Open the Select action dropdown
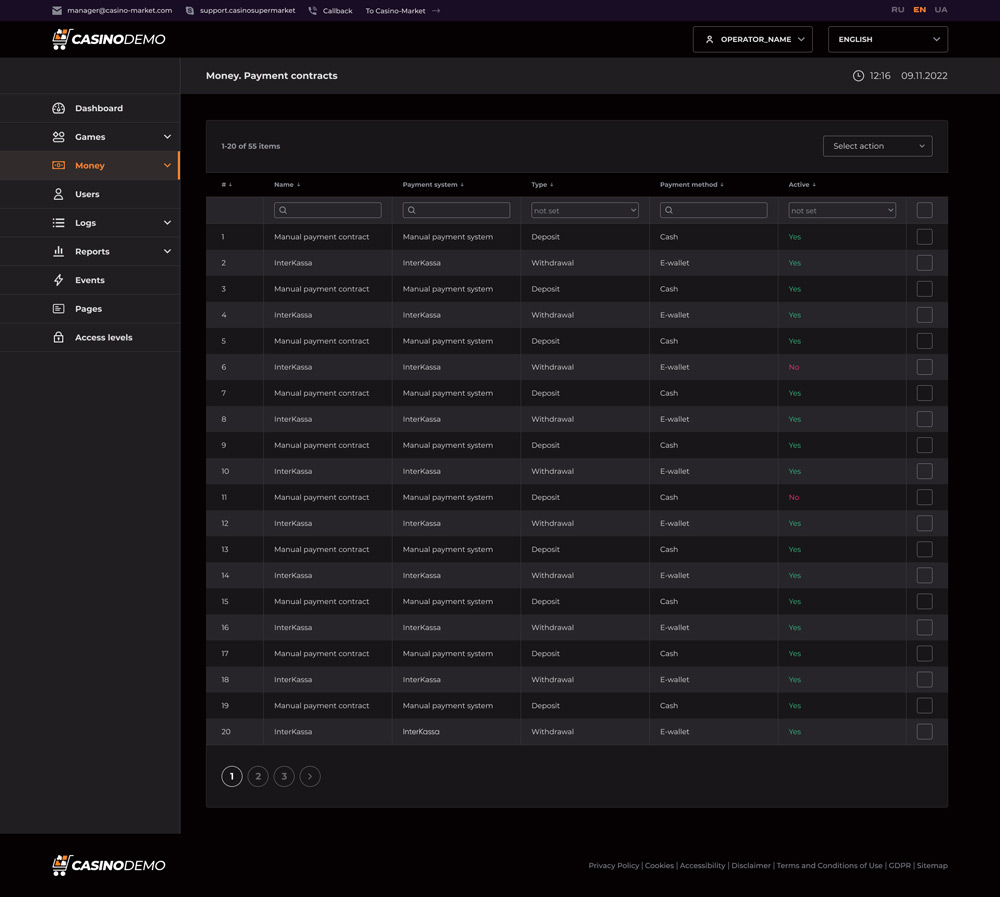The width and height of the screenshot is (1000, 897). (877, 146)
